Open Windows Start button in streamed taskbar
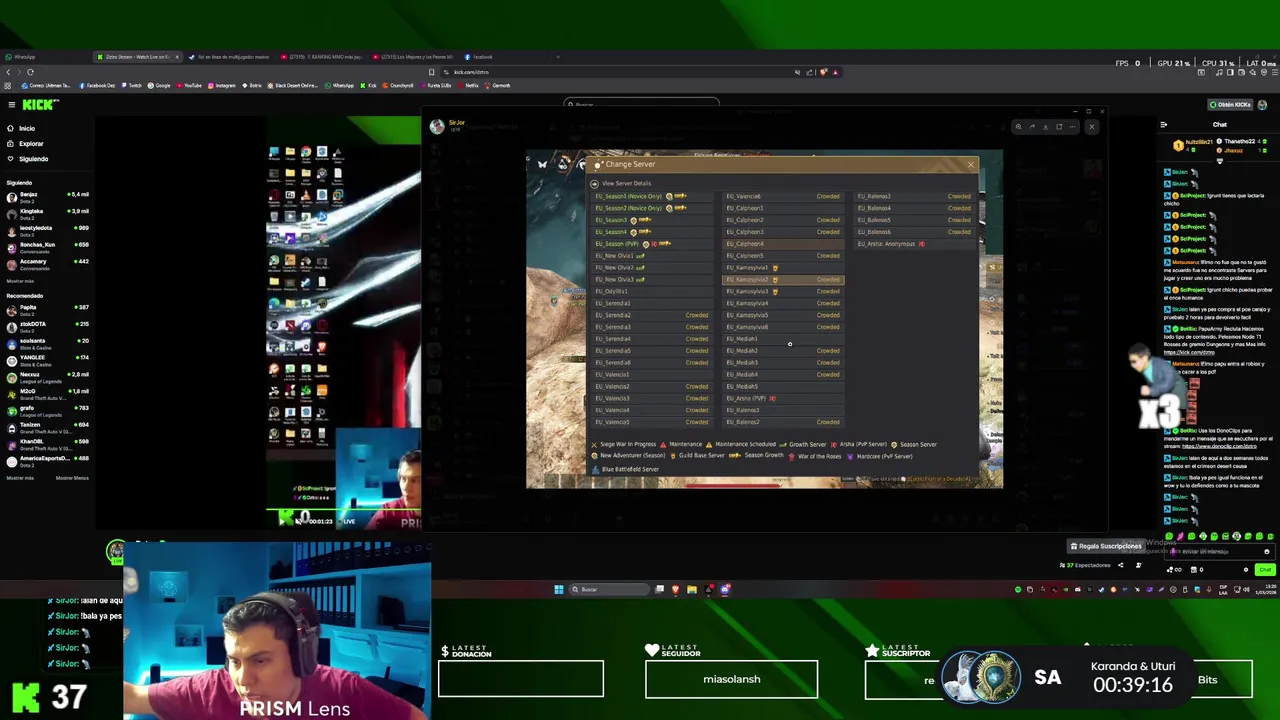Viewport: 1280px width, 720px height. click(559, 589)
